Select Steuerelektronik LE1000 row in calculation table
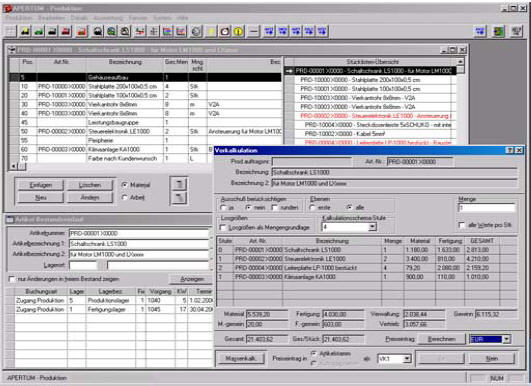531x386 pixels. [x=366, y=259]
